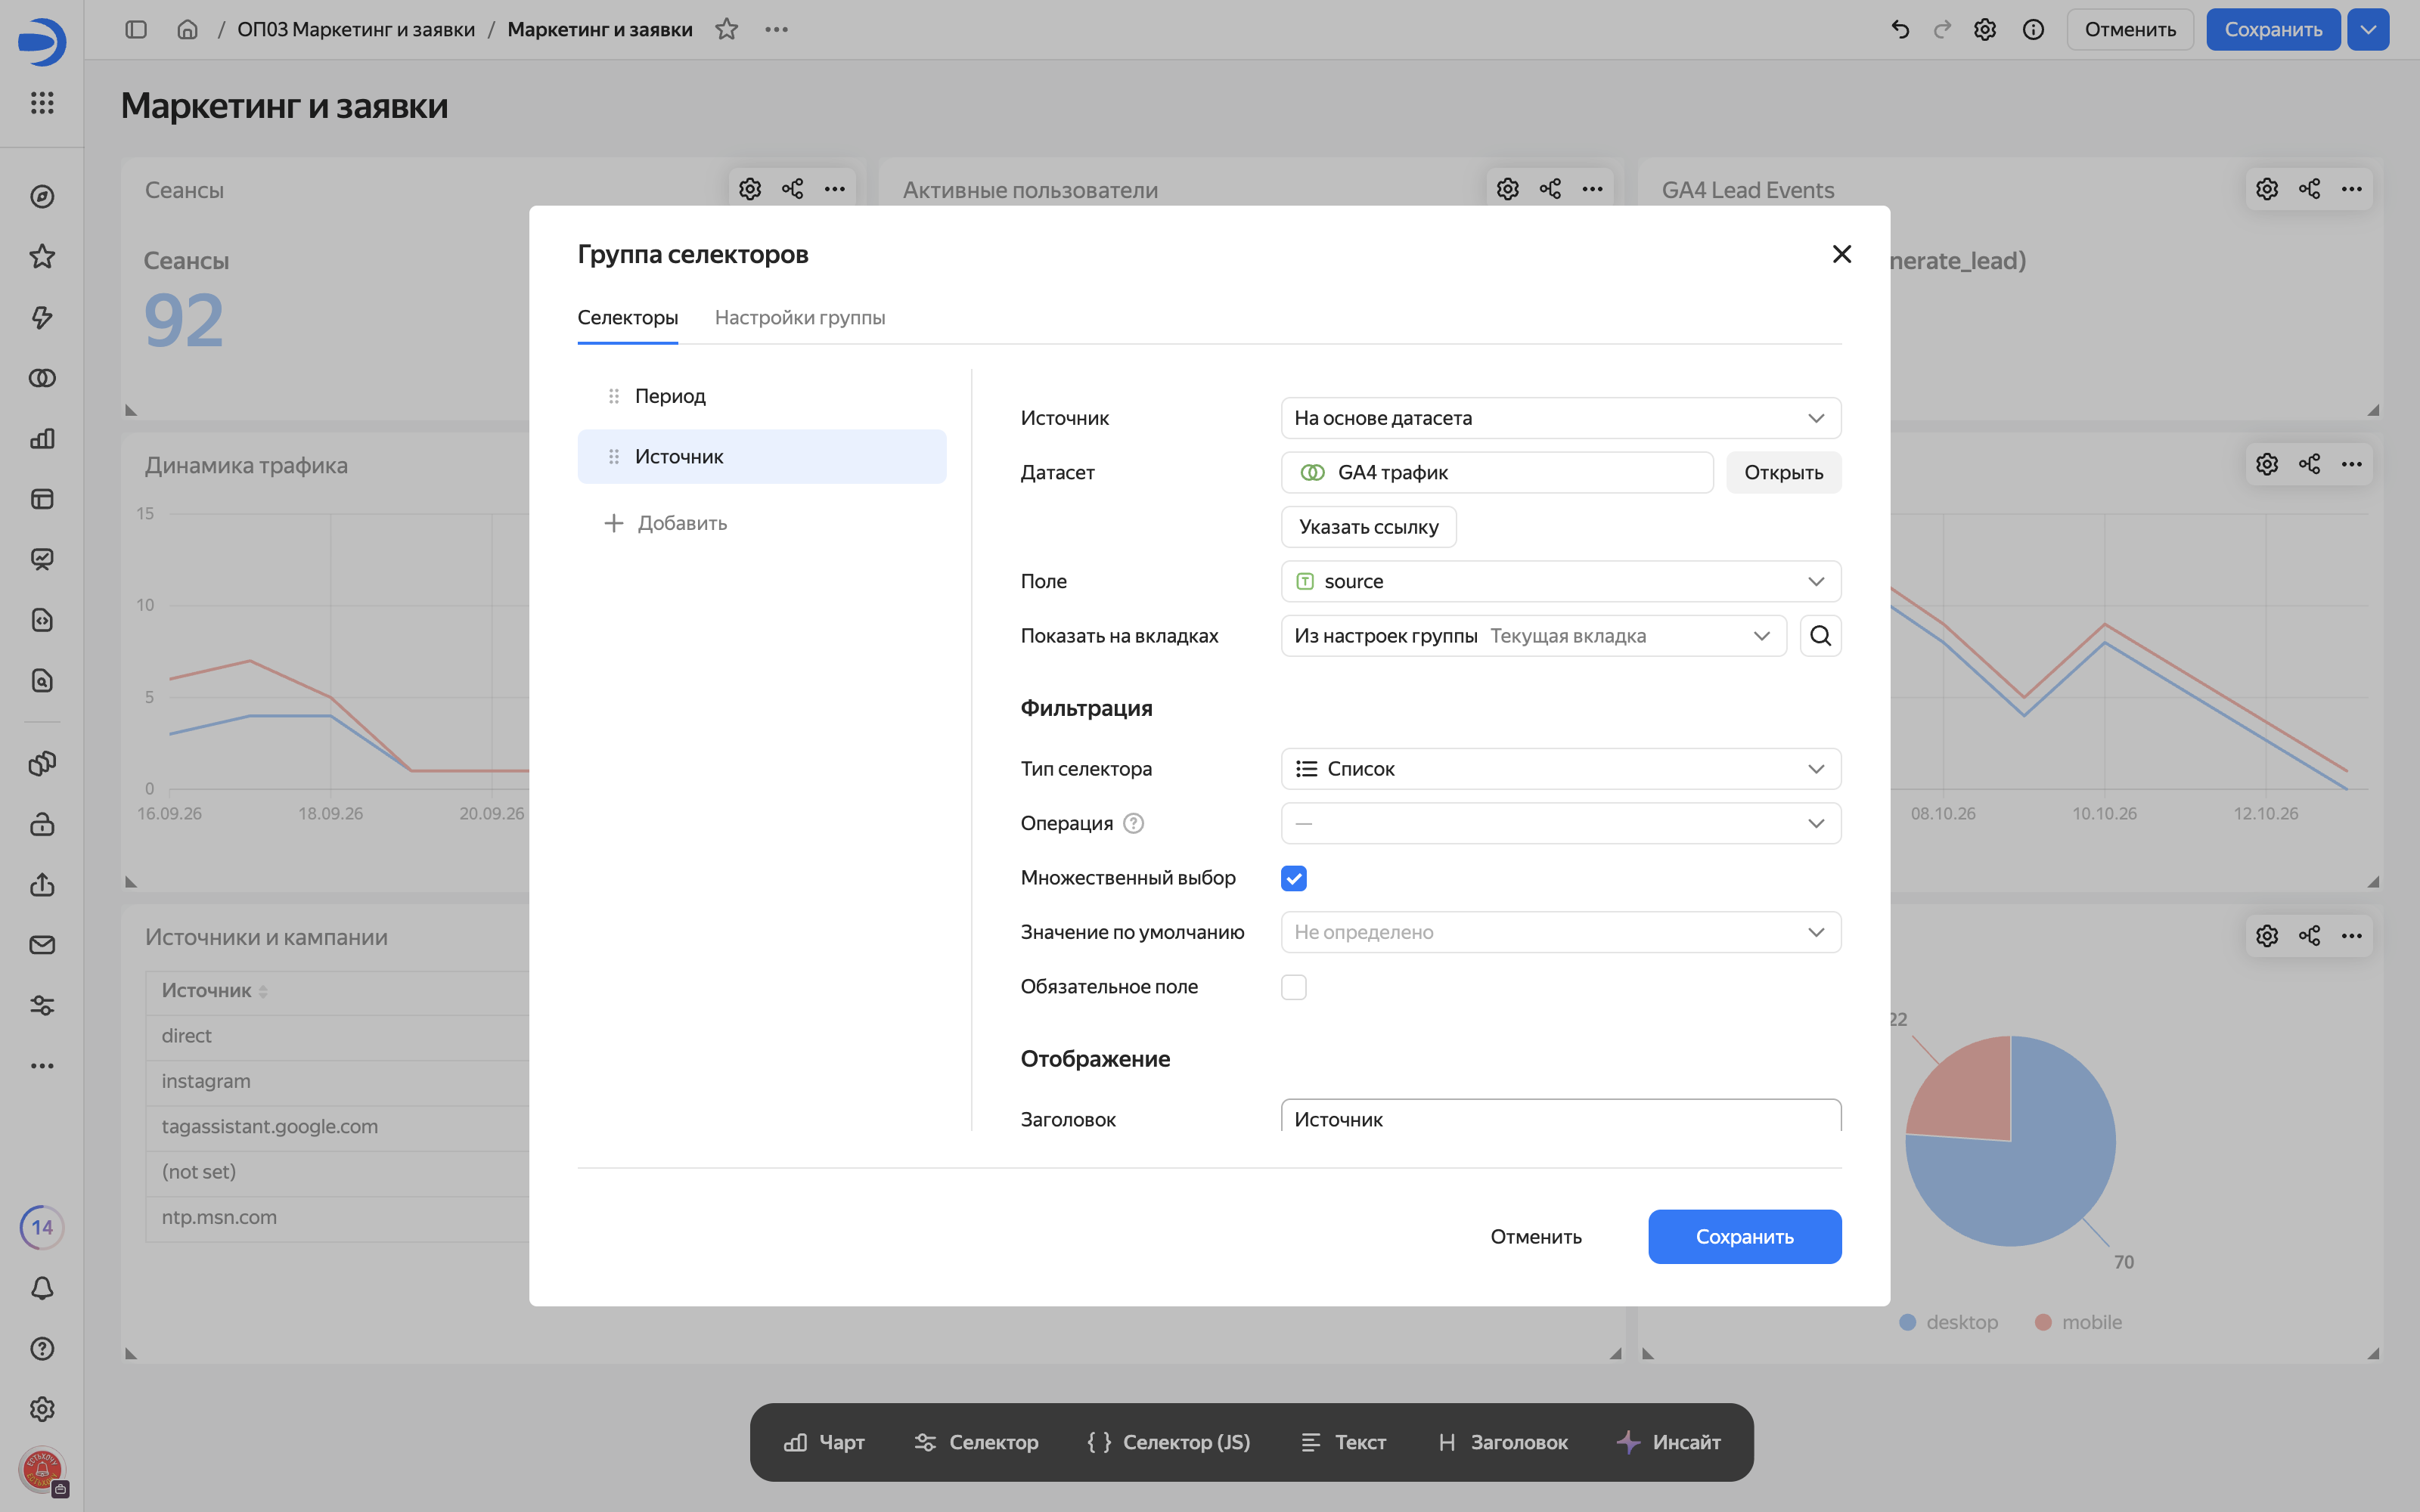Click the Открыть dataset button
The width and height of the screenshot is (2420, 1512).
pos(1783,472)
